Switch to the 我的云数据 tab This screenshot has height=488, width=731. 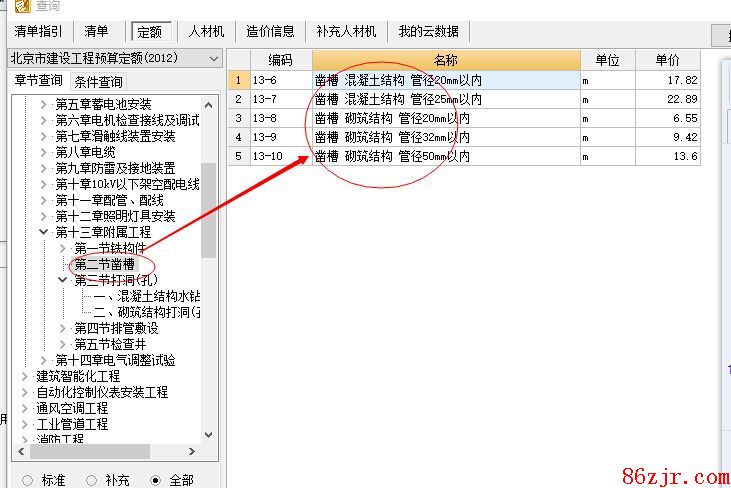pos(428,31)
